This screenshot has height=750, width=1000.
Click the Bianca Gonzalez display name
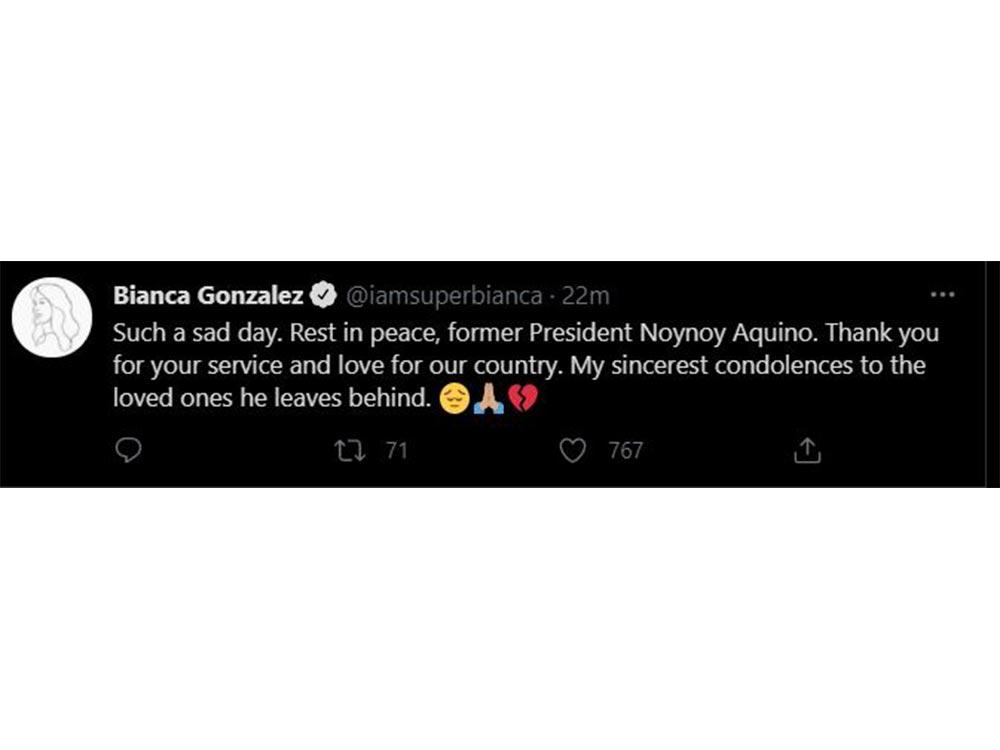click(208, 296)
